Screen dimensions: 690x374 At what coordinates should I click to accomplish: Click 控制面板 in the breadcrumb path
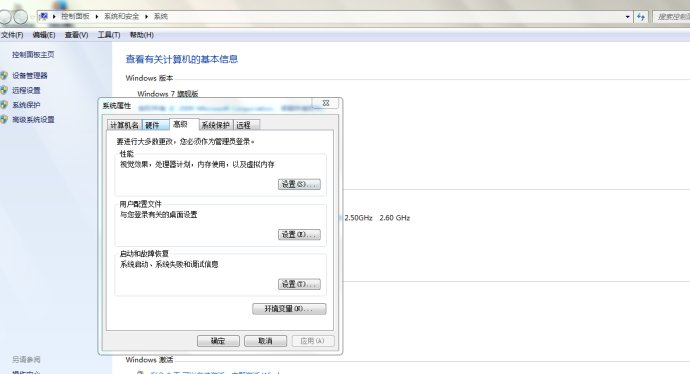click(75, 16)
